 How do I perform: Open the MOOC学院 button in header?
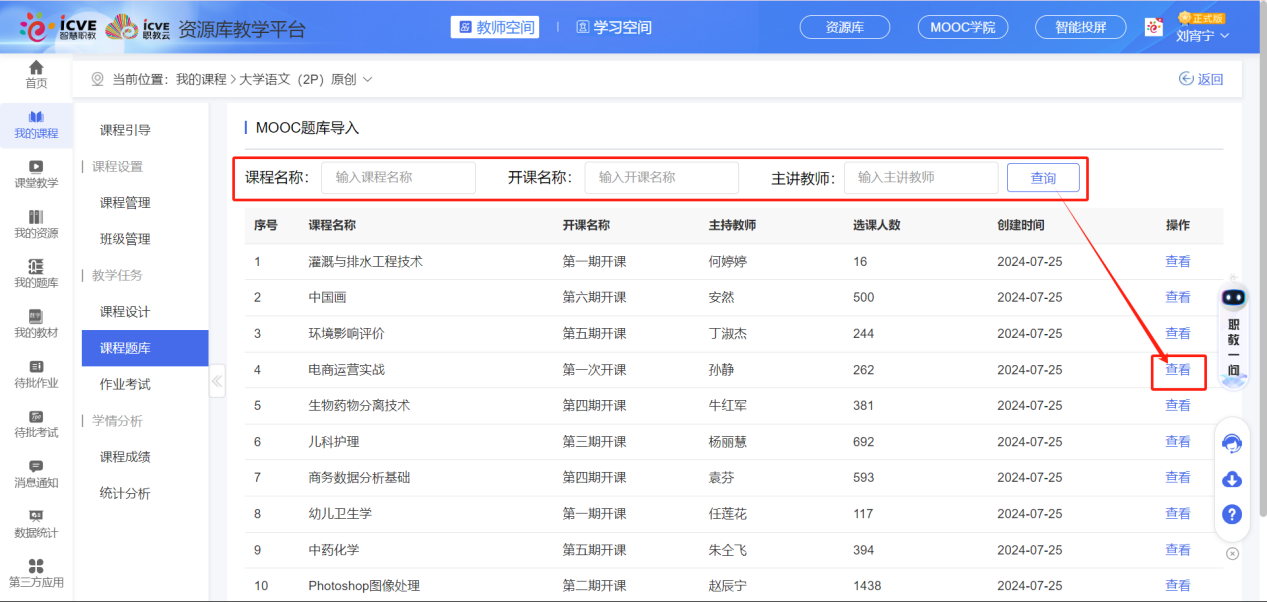(962, 27)
